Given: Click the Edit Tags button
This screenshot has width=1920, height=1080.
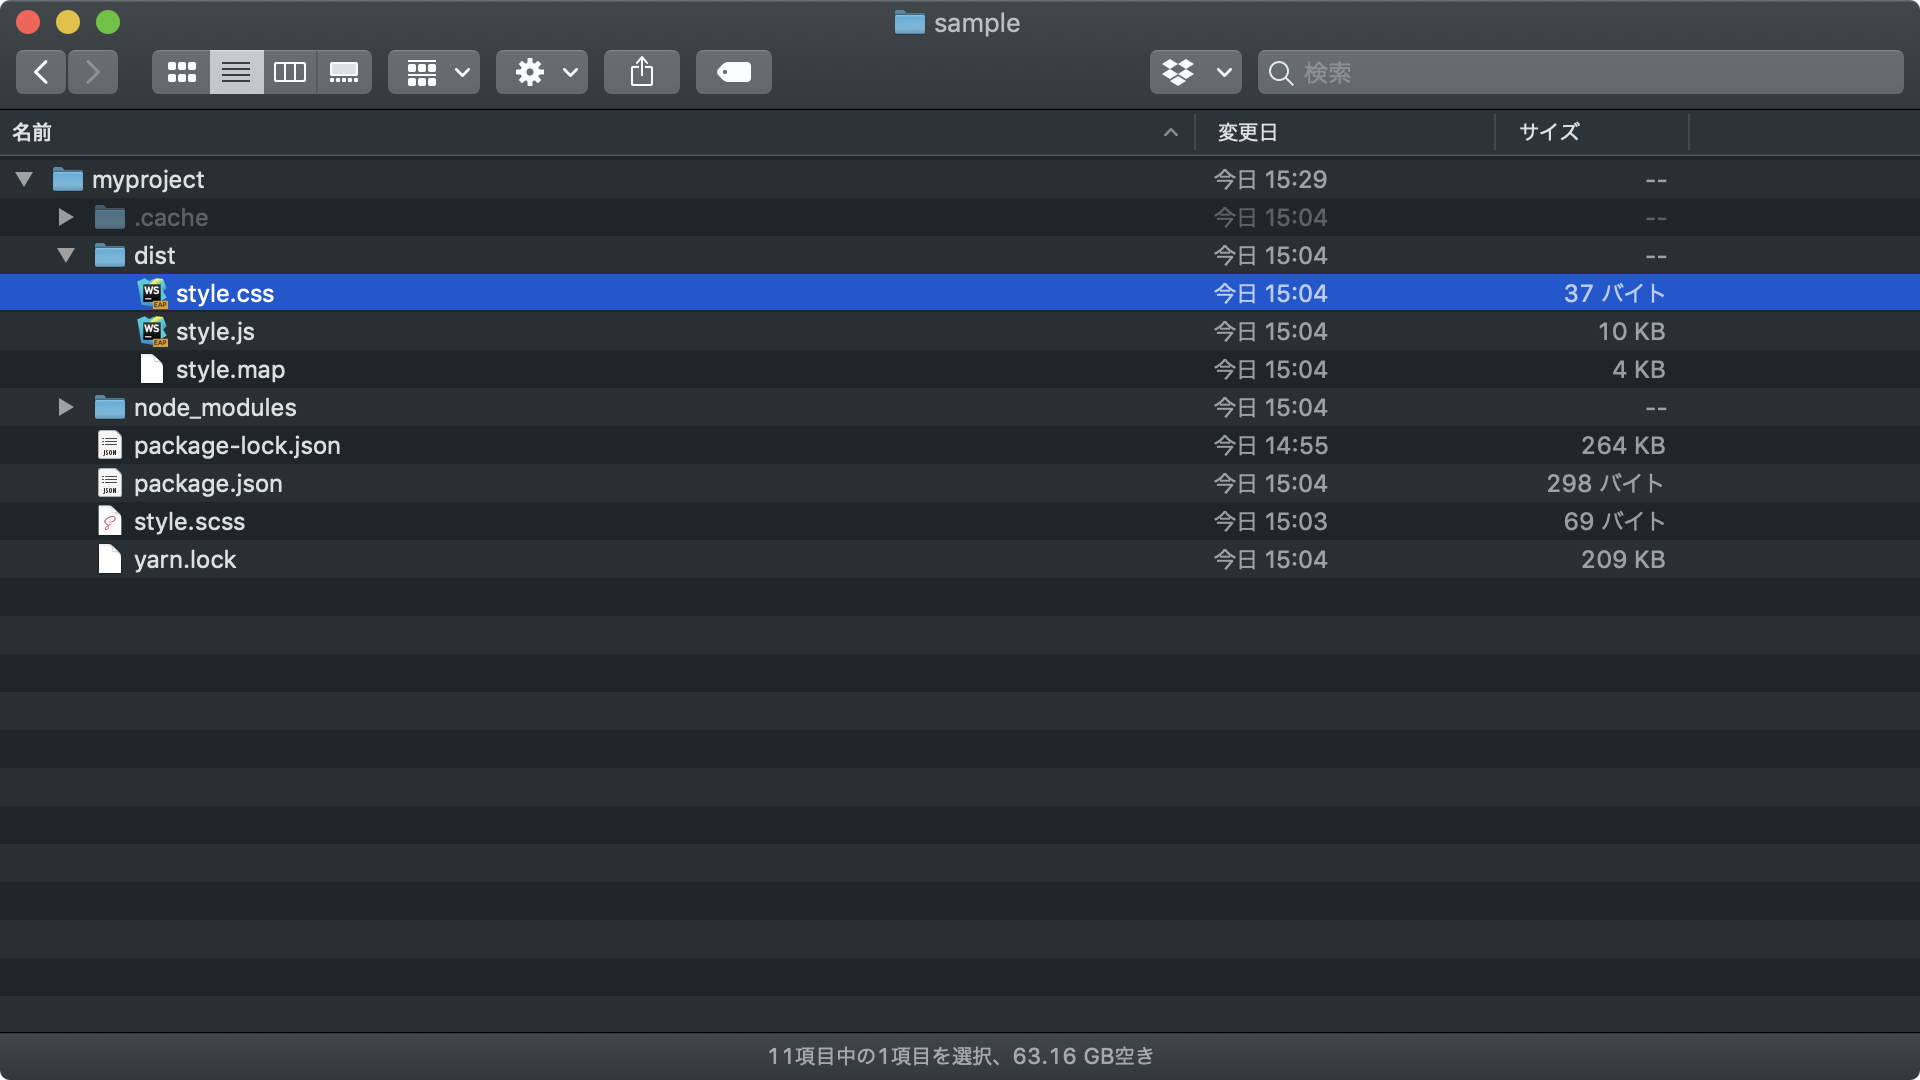Looking at the screenshot, I should (x=734, y=72).
